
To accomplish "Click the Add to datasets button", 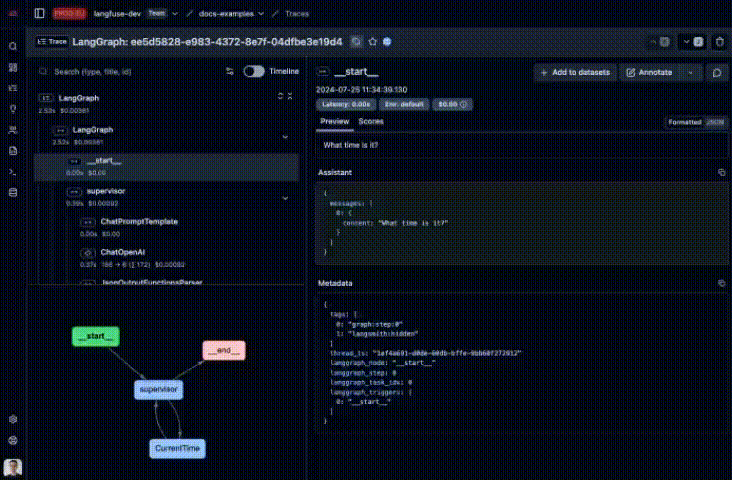I will point(574,73).
